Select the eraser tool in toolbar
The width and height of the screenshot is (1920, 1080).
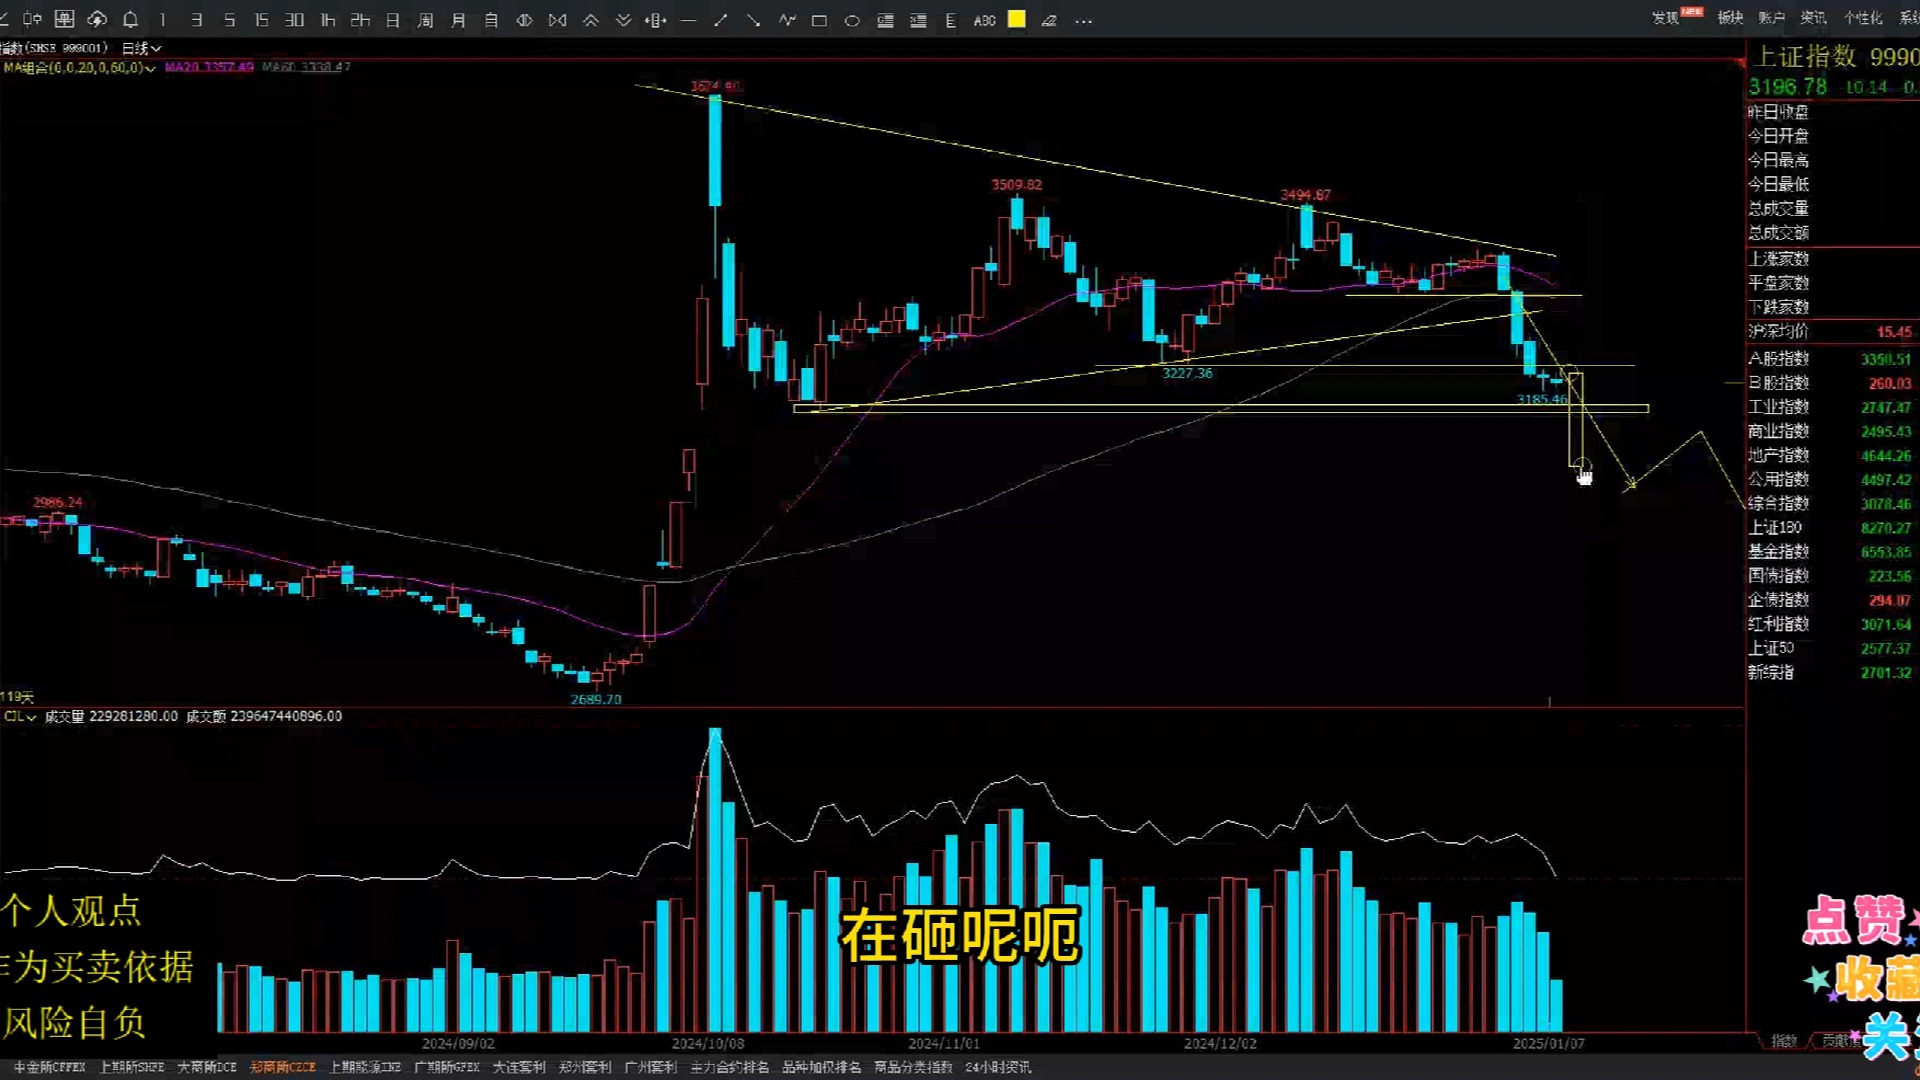pos(1049,20)
